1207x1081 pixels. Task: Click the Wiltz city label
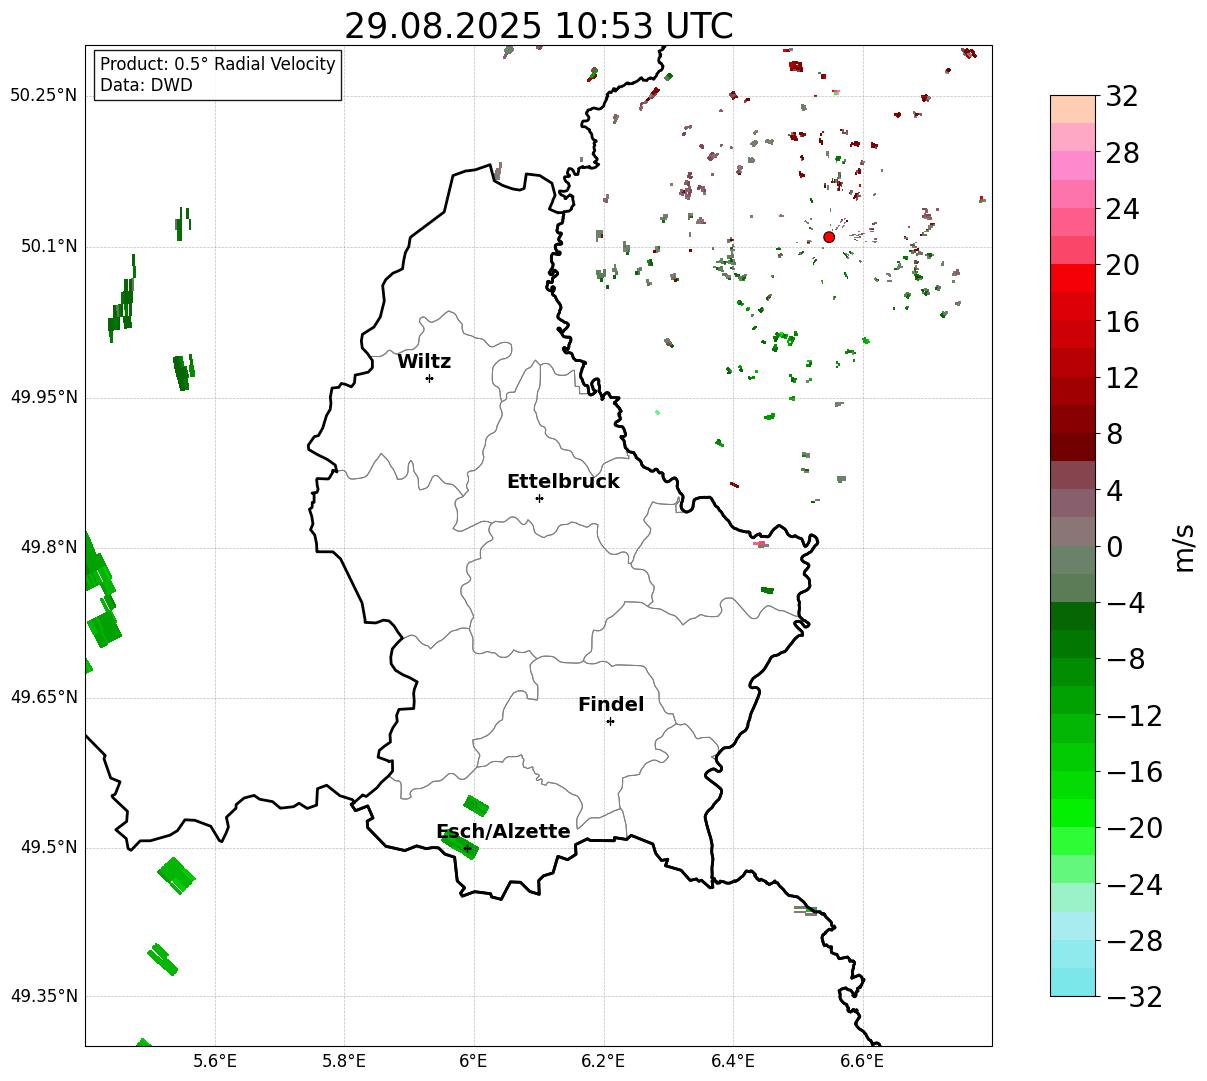click(424, 361)
